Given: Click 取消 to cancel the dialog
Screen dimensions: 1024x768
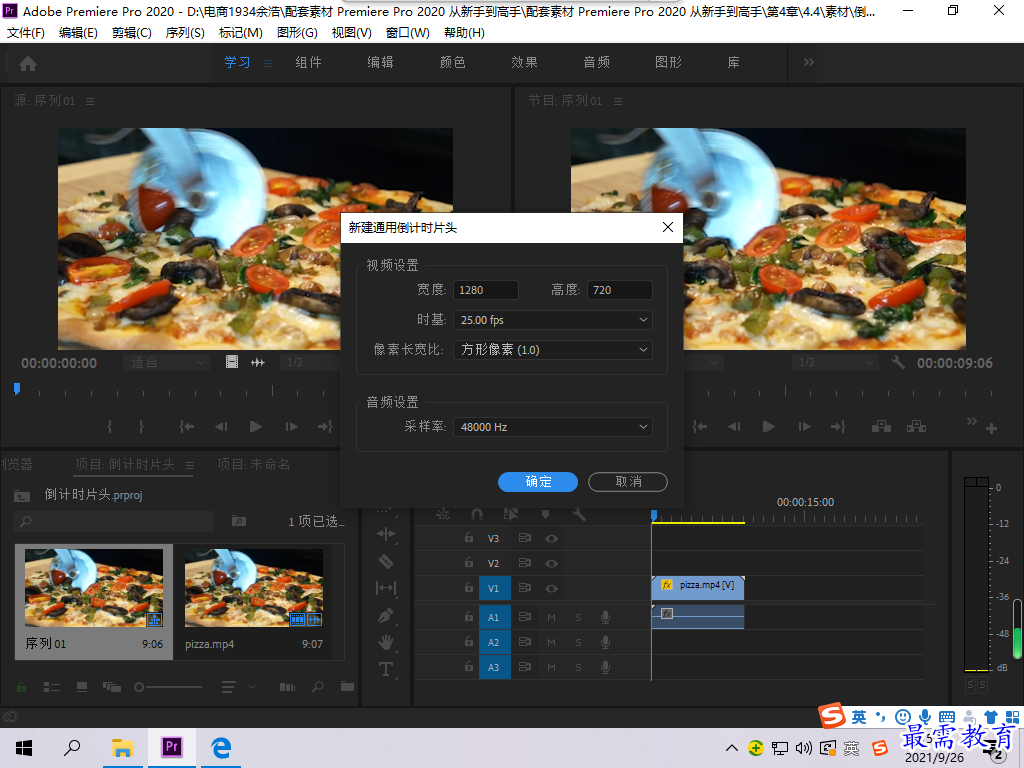Looking at the screenshot, I should tap(628, 482).
